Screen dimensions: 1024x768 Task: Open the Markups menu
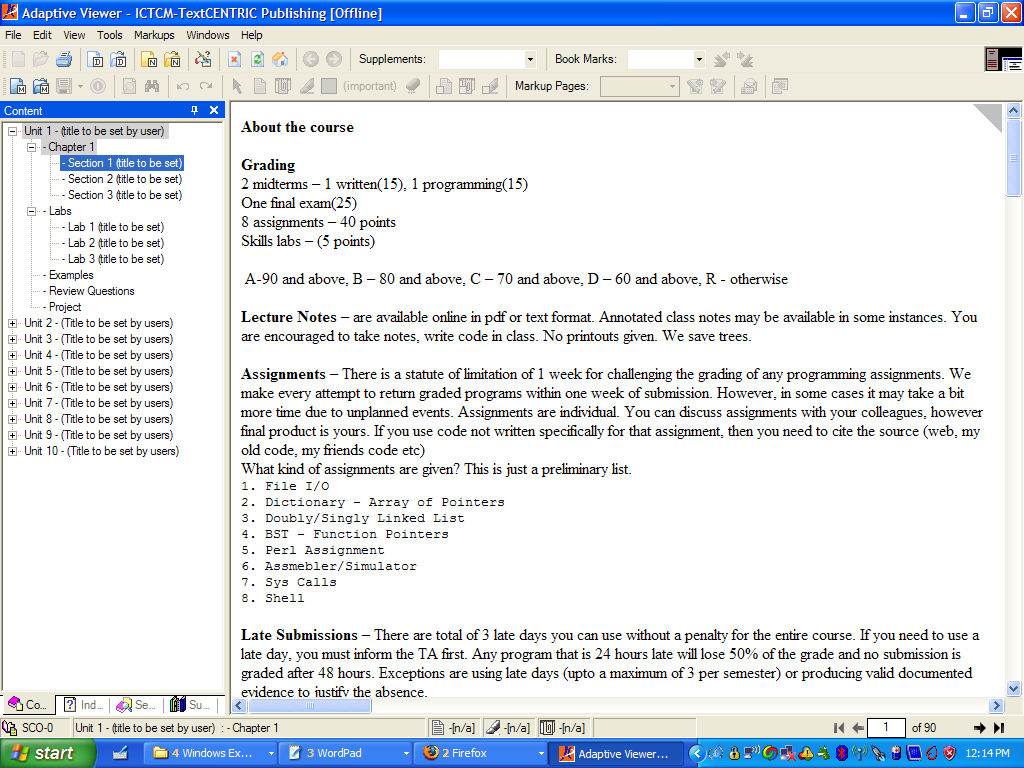[154, 35]
